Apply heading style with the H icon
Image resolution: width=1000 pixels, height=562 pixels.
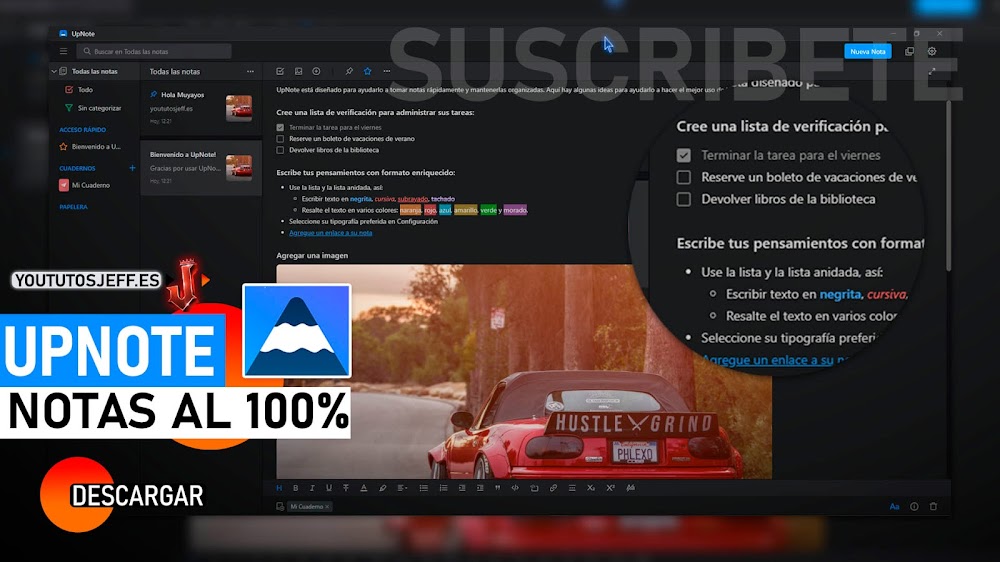pos(279,488)
